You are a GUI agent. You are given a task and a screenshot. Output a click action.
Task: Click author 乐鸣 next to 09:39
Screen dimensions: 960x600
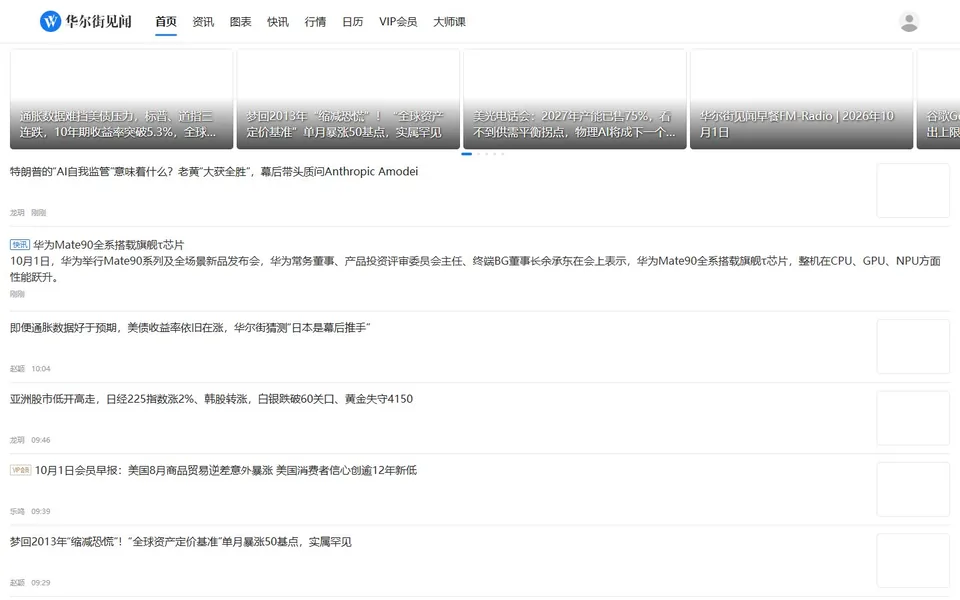click(x=17, y=511)
